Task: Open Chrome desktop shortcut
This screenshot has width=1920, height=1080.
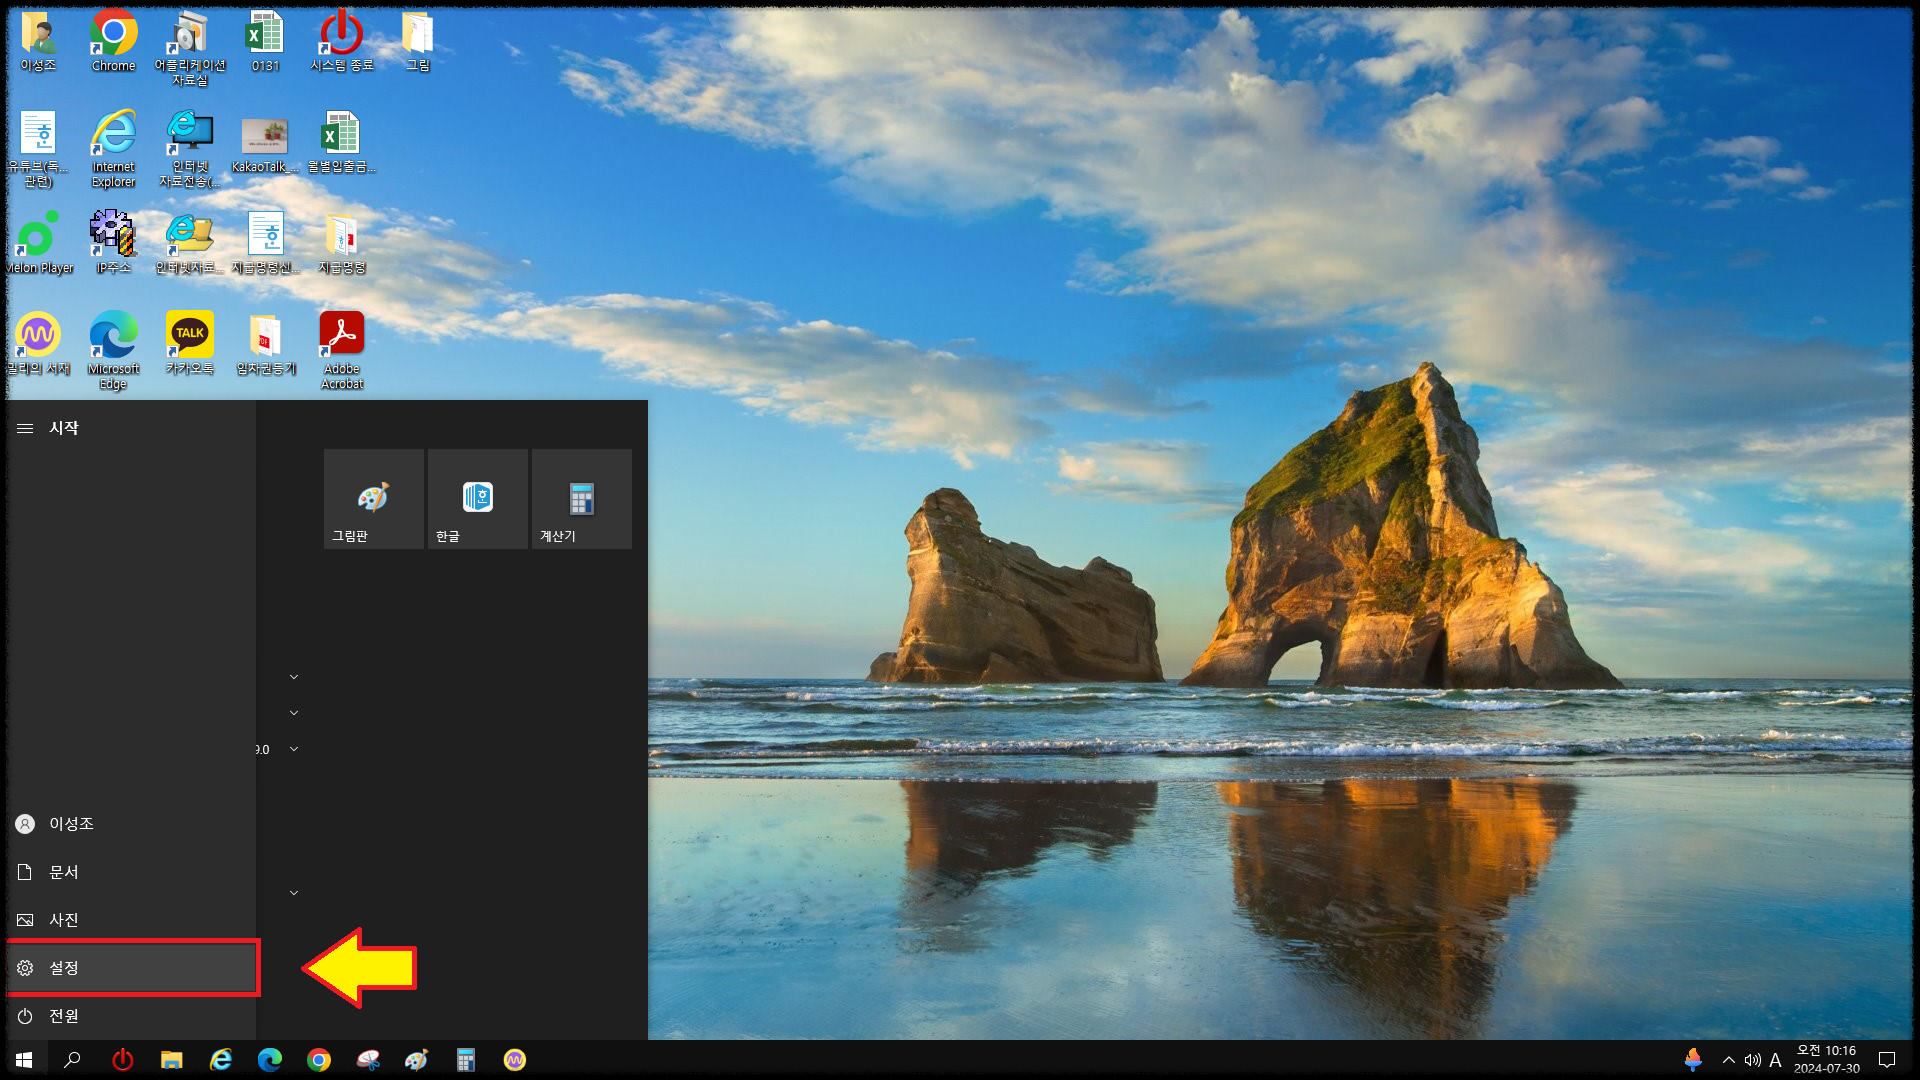Action: (x=113, y=40)
